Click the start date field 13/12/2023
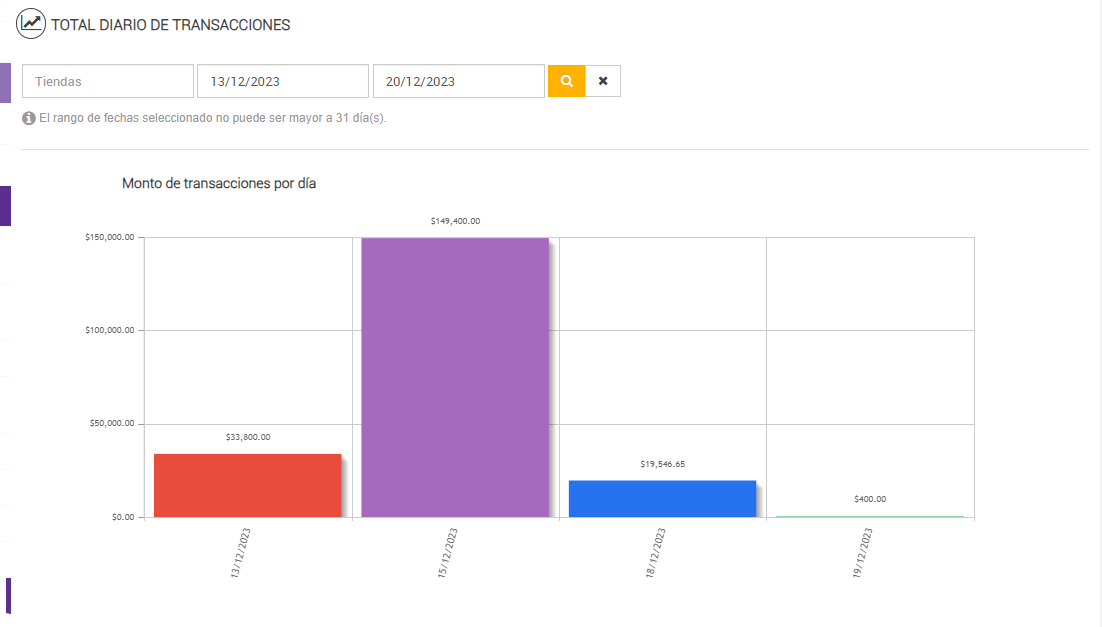The image size is (1102, 627). (x=283, y=81)
